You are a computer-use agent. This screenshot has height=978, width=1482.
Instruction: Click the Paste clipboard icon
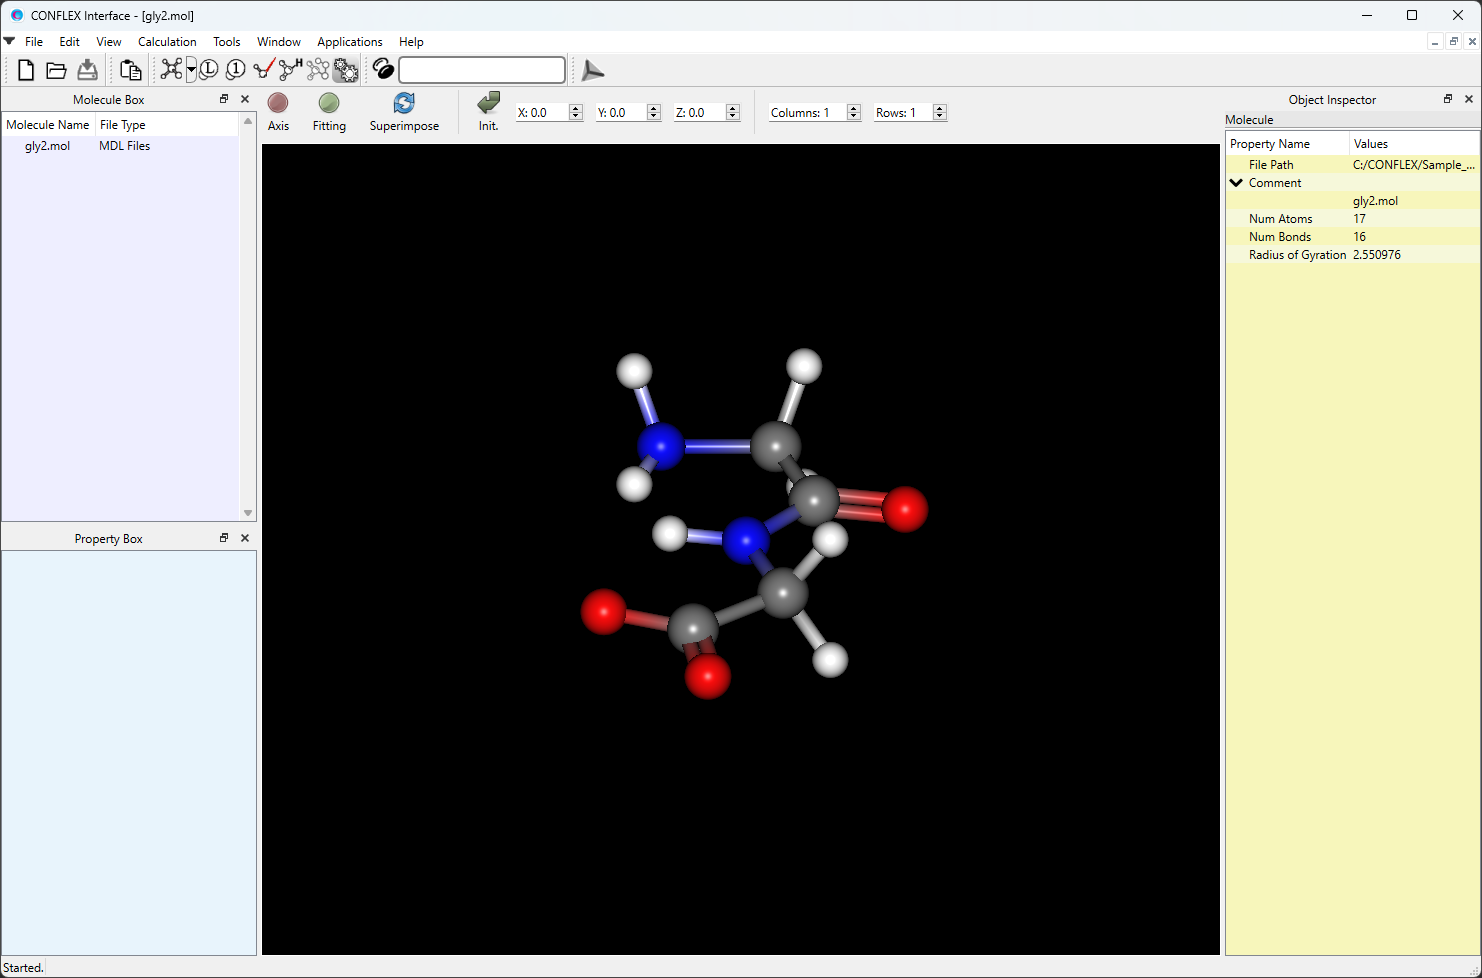coord(130,70)
